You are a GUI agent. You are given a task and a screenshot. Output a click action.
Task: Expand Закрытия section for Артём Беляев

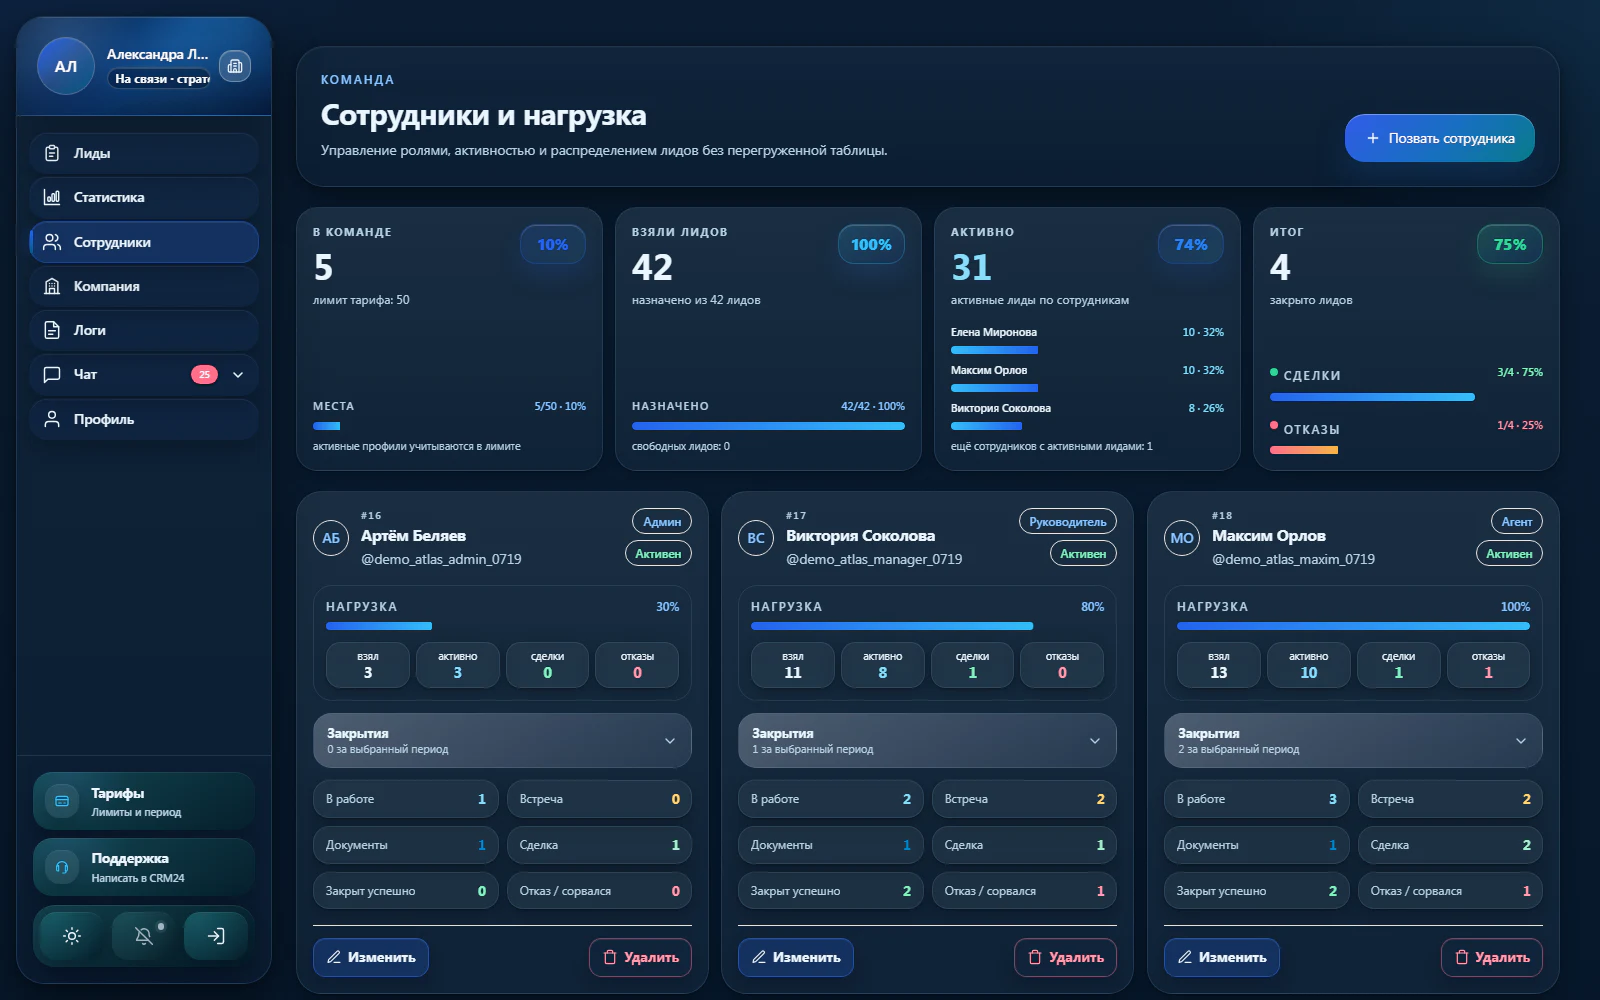click(x=502, y=740)
